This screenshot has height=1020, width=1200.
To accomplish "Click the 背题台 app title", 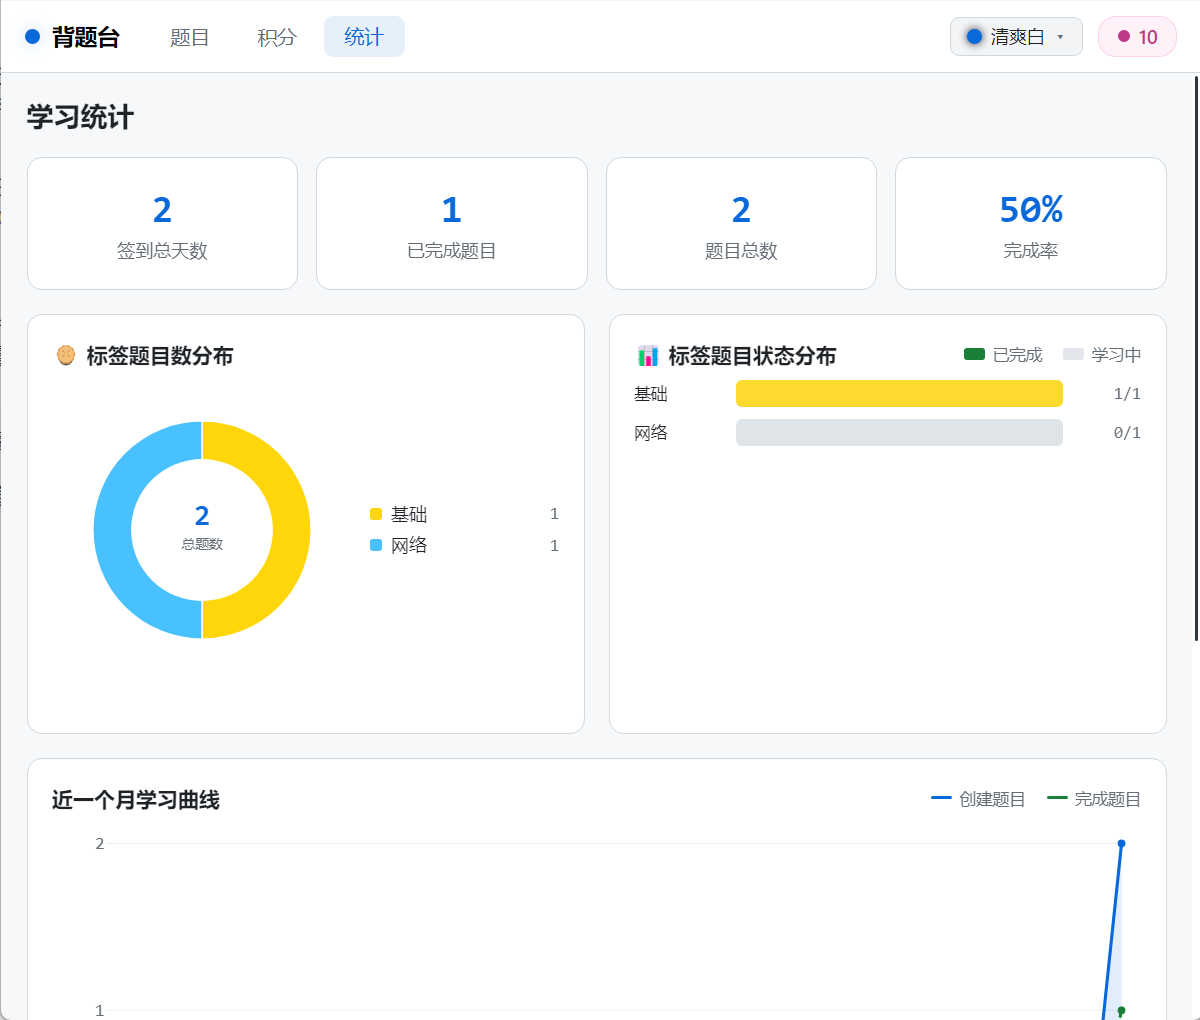I will point(86,37).
